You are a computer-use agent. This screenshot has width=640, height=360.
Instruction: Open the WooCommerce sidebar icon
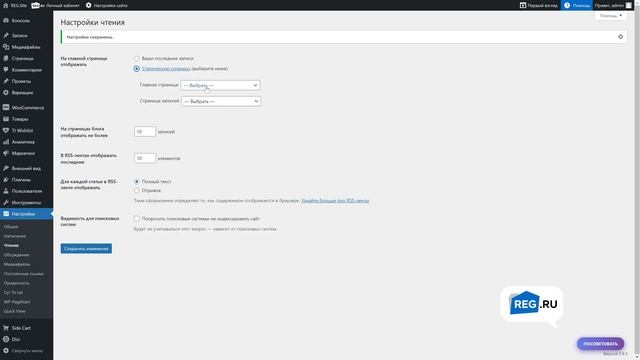click(x=6, y=107)
